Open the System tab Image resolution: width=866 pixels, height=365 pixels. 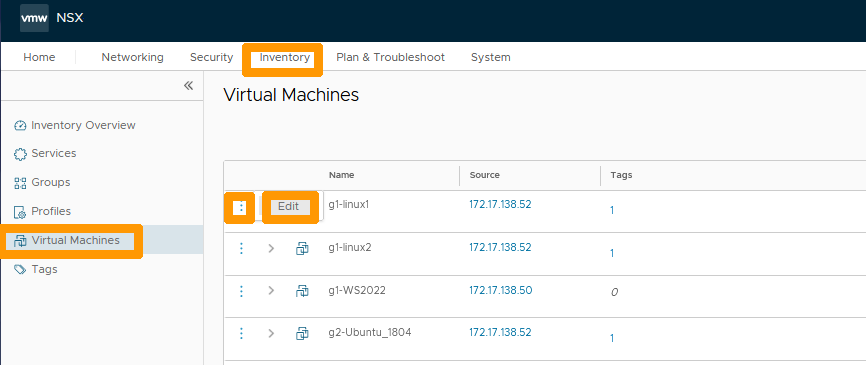tap(490, 57)
